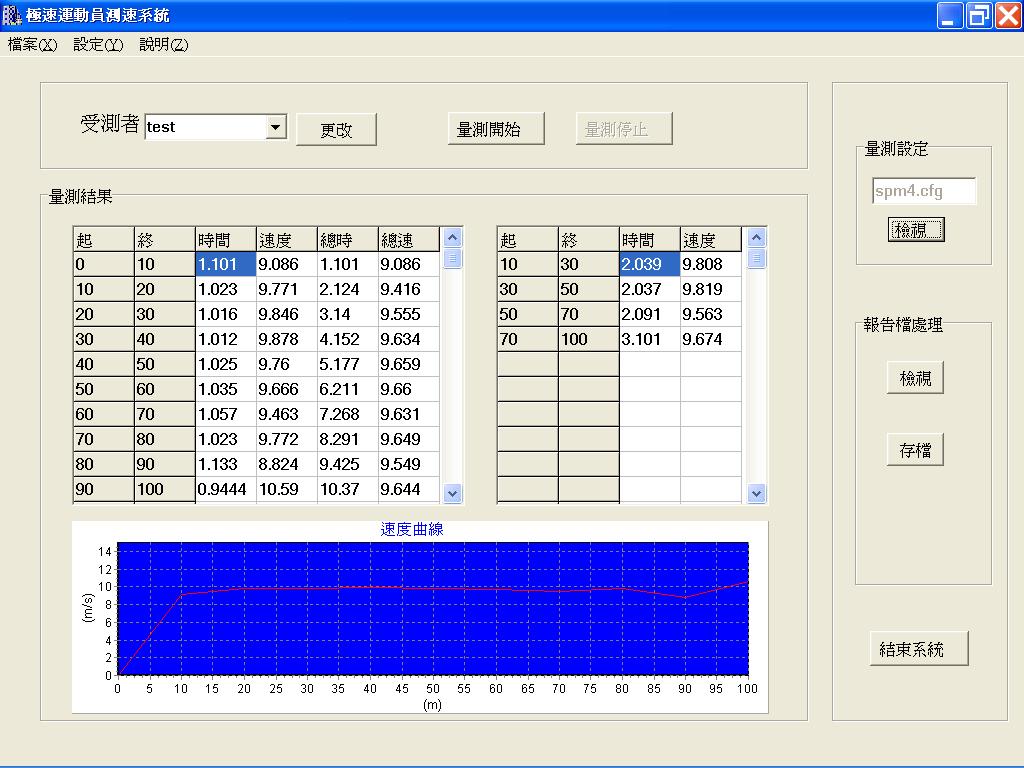
Task: Select time cell 3.101 in right table
Action: click(x=649, y=339)
